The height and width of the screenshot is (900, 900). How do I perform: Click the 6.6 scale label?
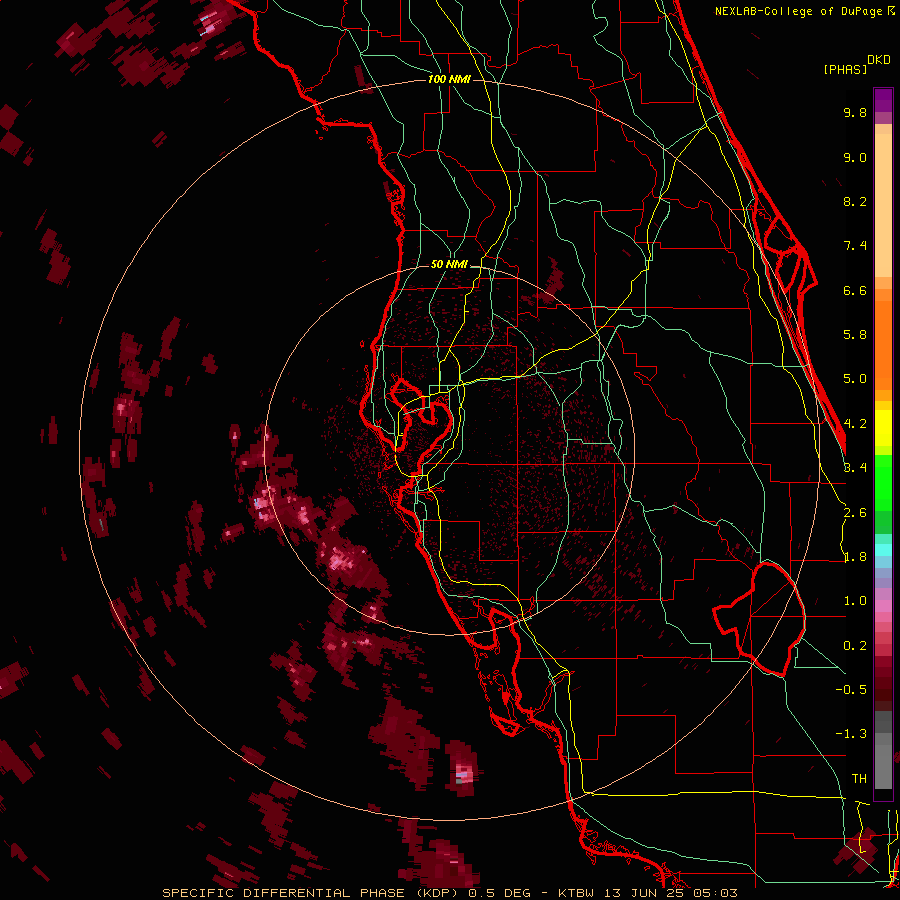855,290
